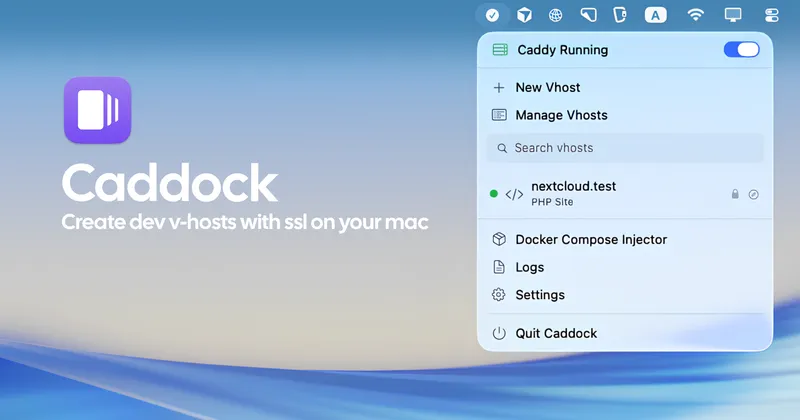Create a New Vhost
The image size is (800, 420).
[625, 87]
